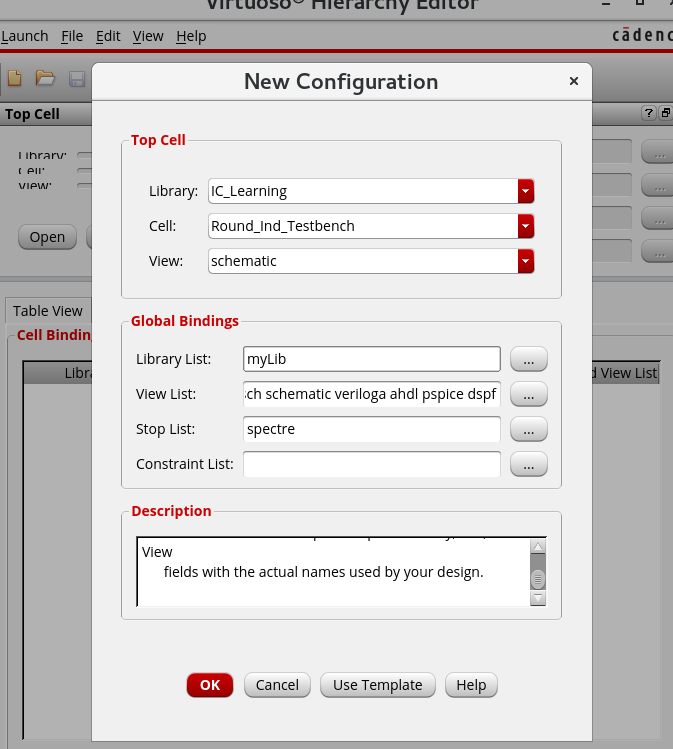Open the Cell dropdown arrow
Viewport: 673px width, 749px height.
[525, 226]
